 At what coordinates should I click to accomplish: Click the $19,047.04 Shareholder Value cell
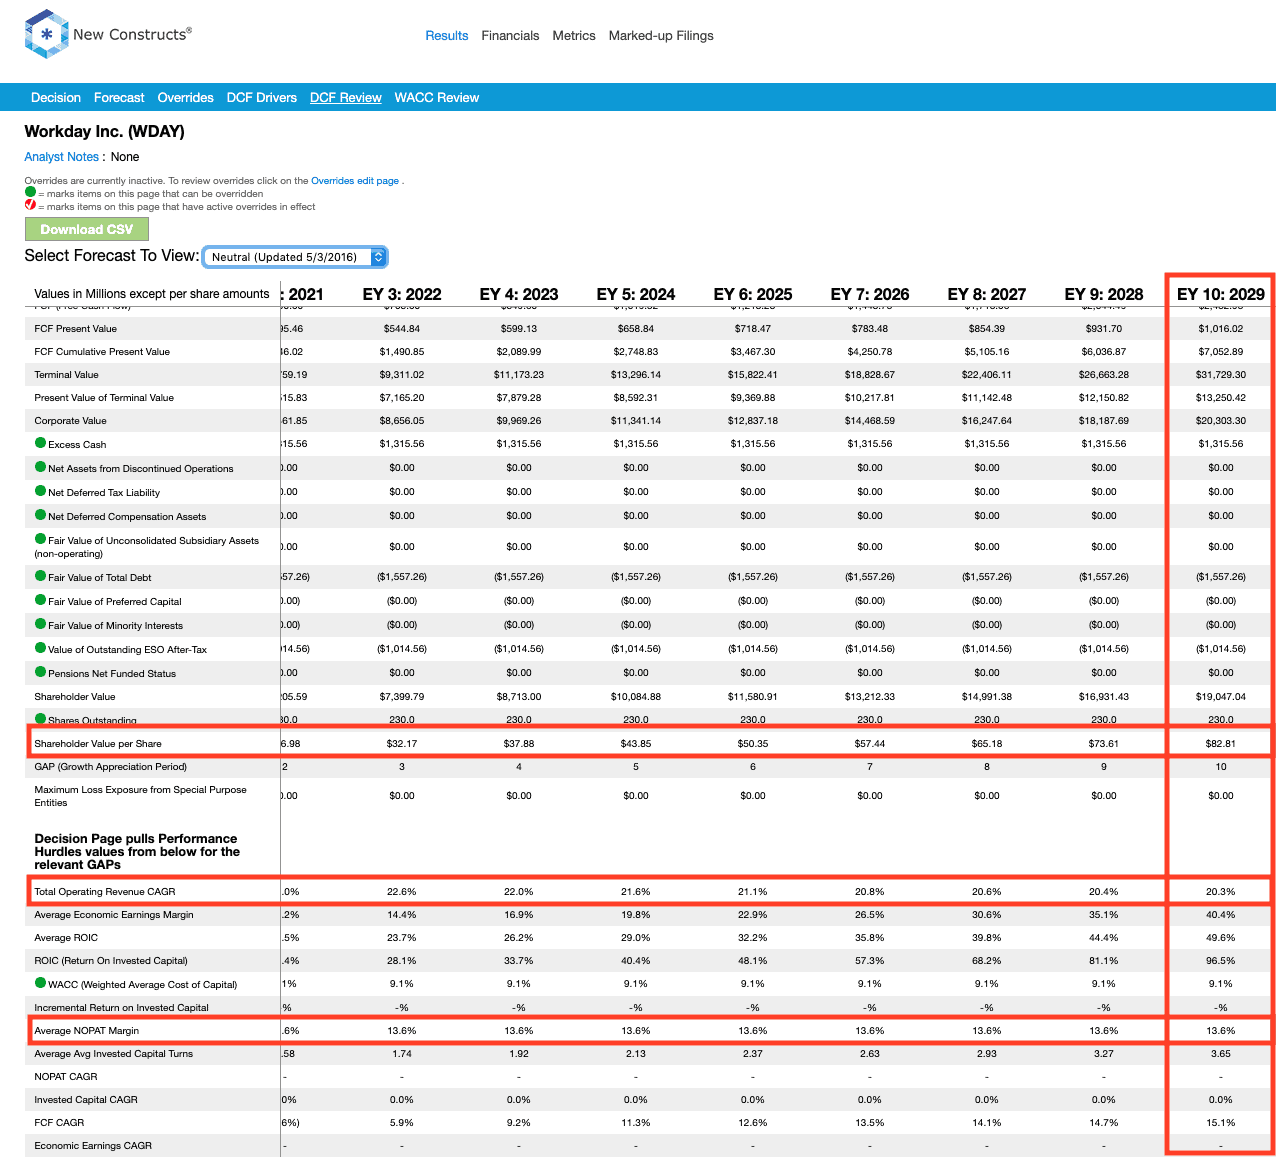tap(1221, 696)
